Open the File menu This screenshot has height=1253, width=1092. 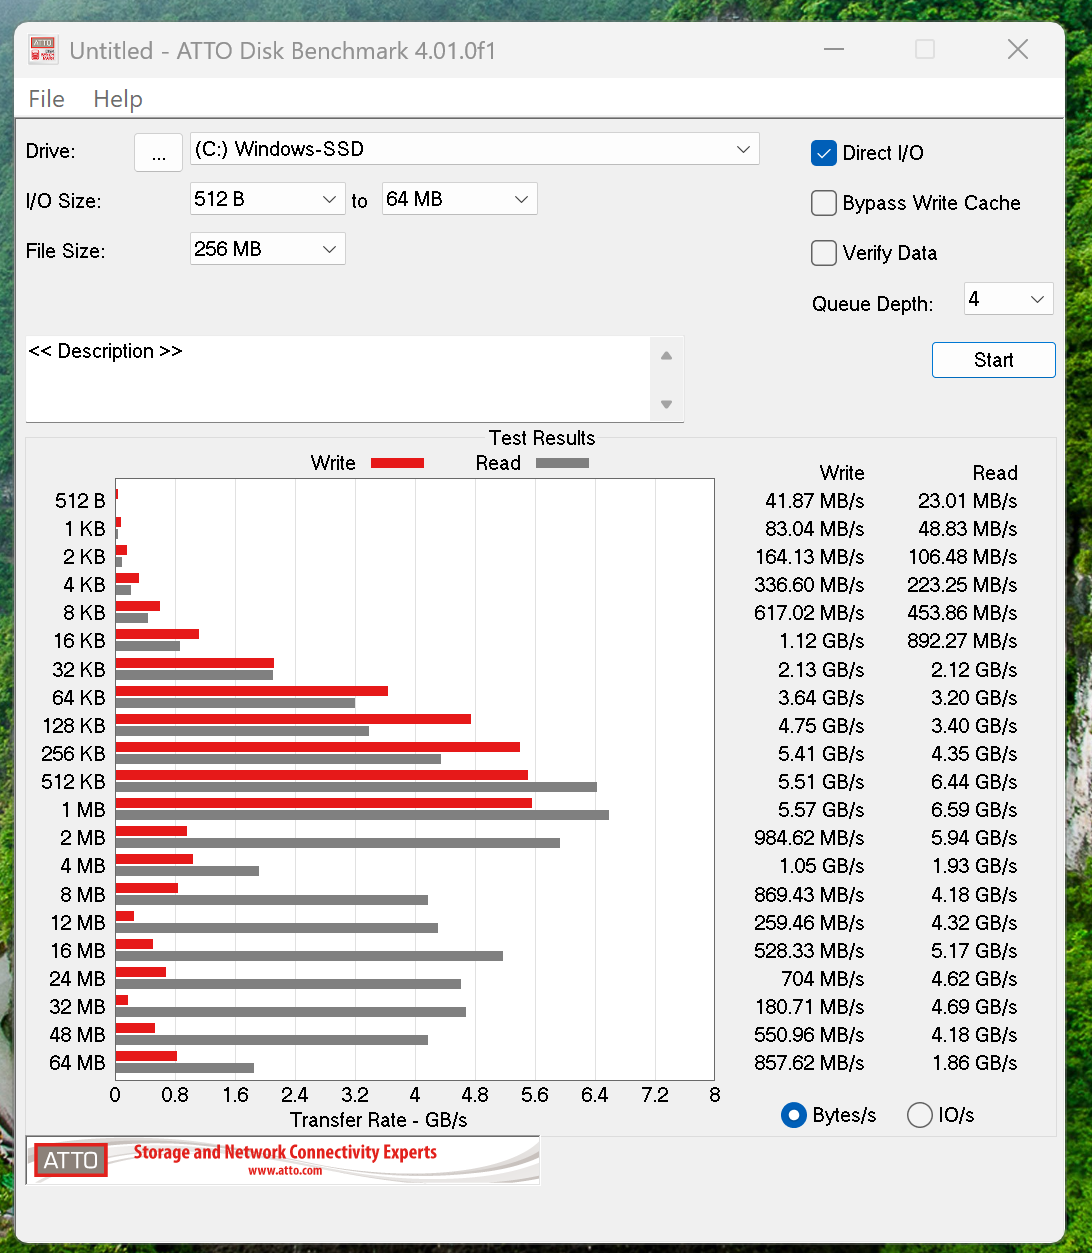[x=47, y=99]
